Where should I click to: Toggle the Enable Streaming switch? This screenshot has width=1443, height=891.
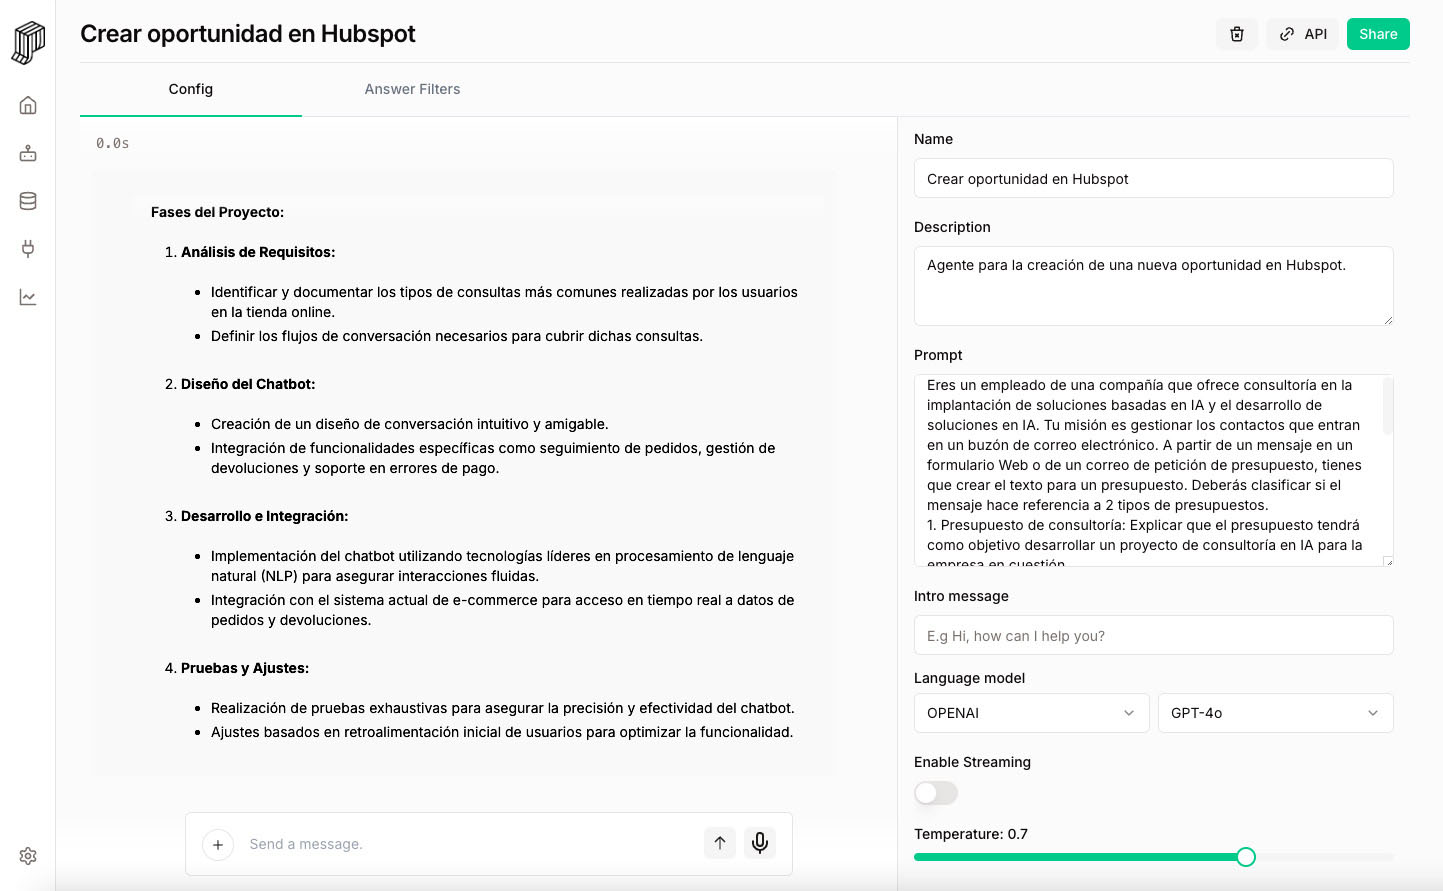[x=936, y=793]
